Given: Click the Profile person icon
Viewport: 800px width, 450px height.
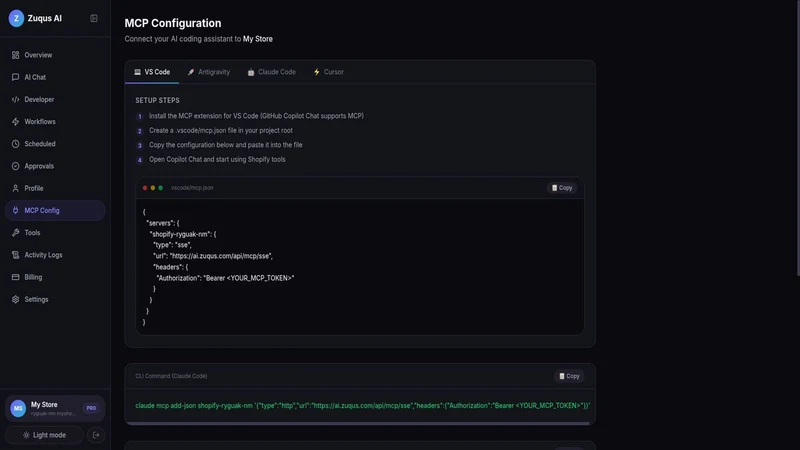Looking at the screenshot, I should coord(15,188).
